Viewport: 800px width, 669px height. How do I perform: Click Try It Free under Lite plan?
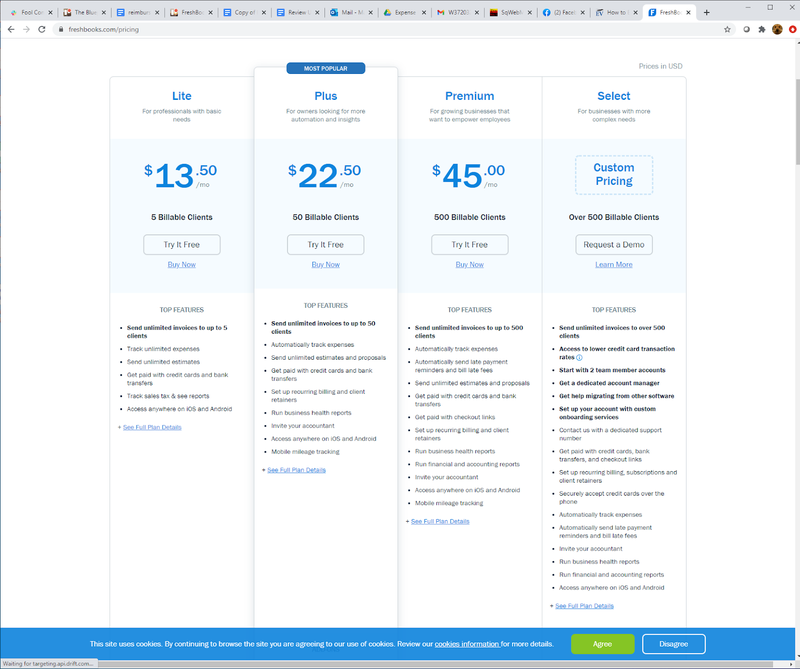tap(182, 244)
